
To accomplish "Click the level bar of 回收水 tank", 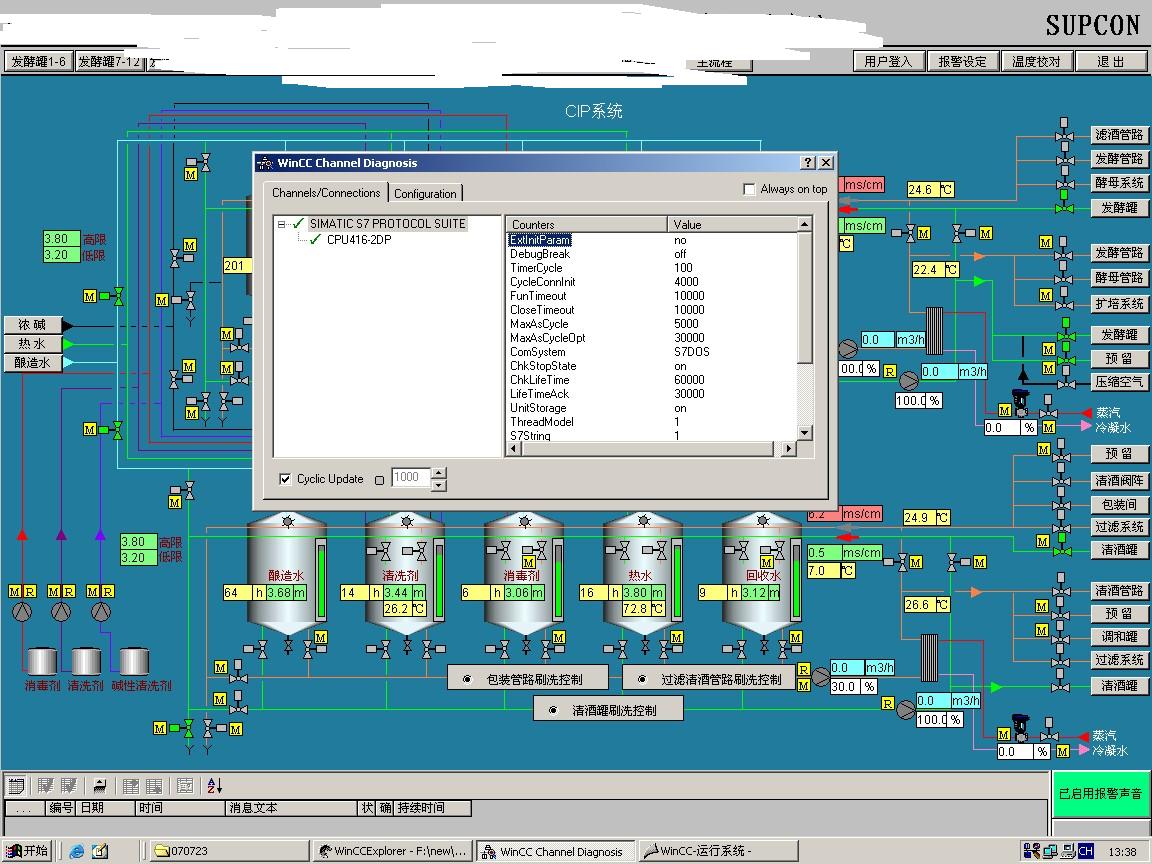I will [796, 579].
